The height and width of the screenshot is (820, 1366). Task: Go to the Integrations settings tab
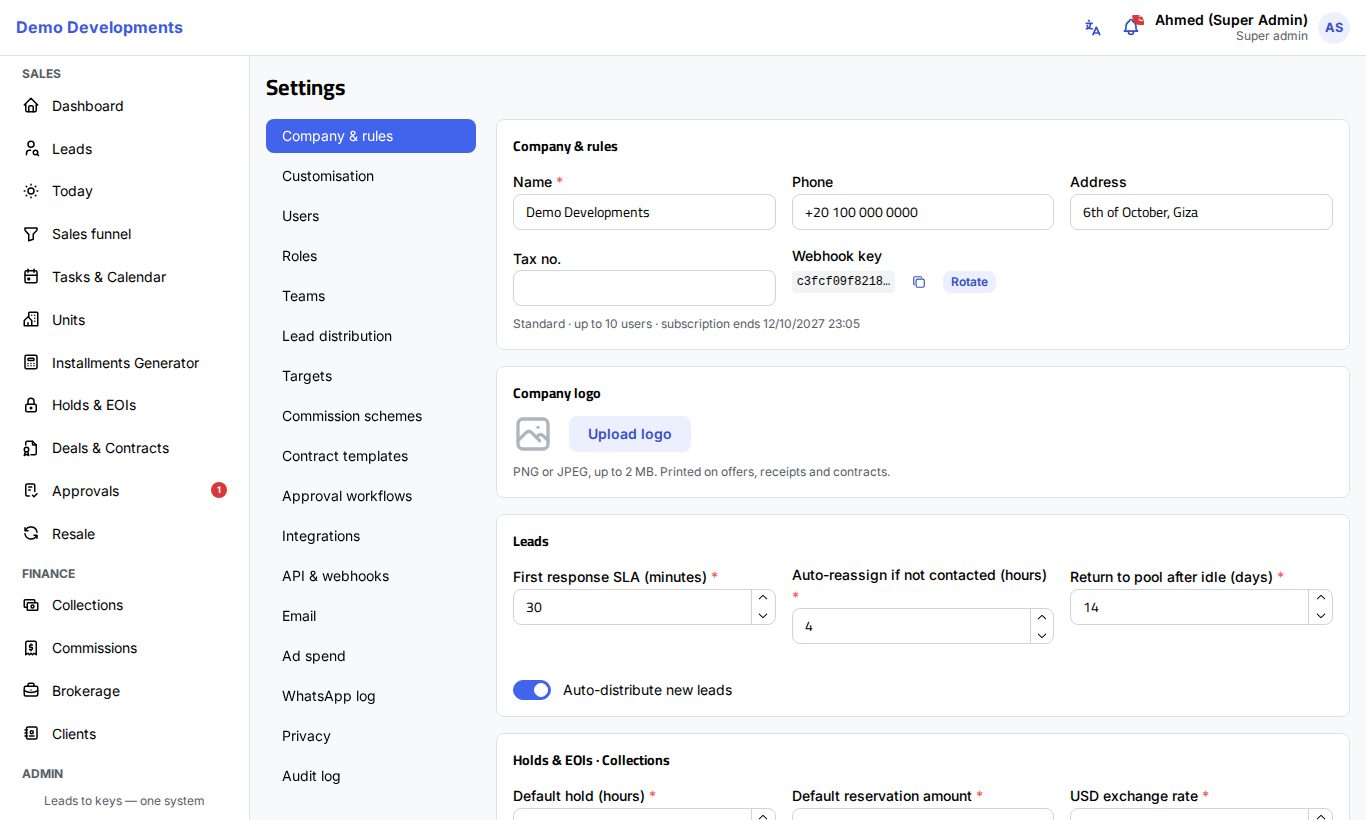click(x=371, y=536)
